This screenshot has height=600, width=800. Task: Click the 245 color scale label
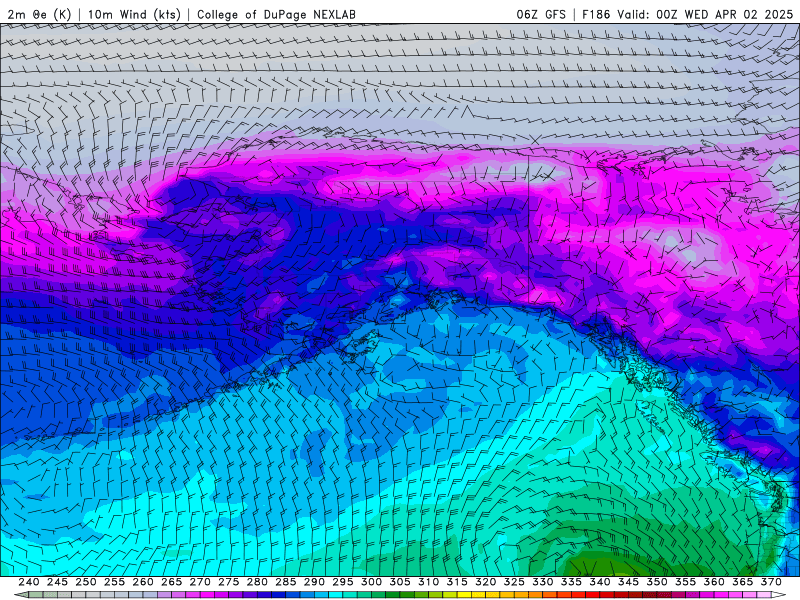click(57, 582)
